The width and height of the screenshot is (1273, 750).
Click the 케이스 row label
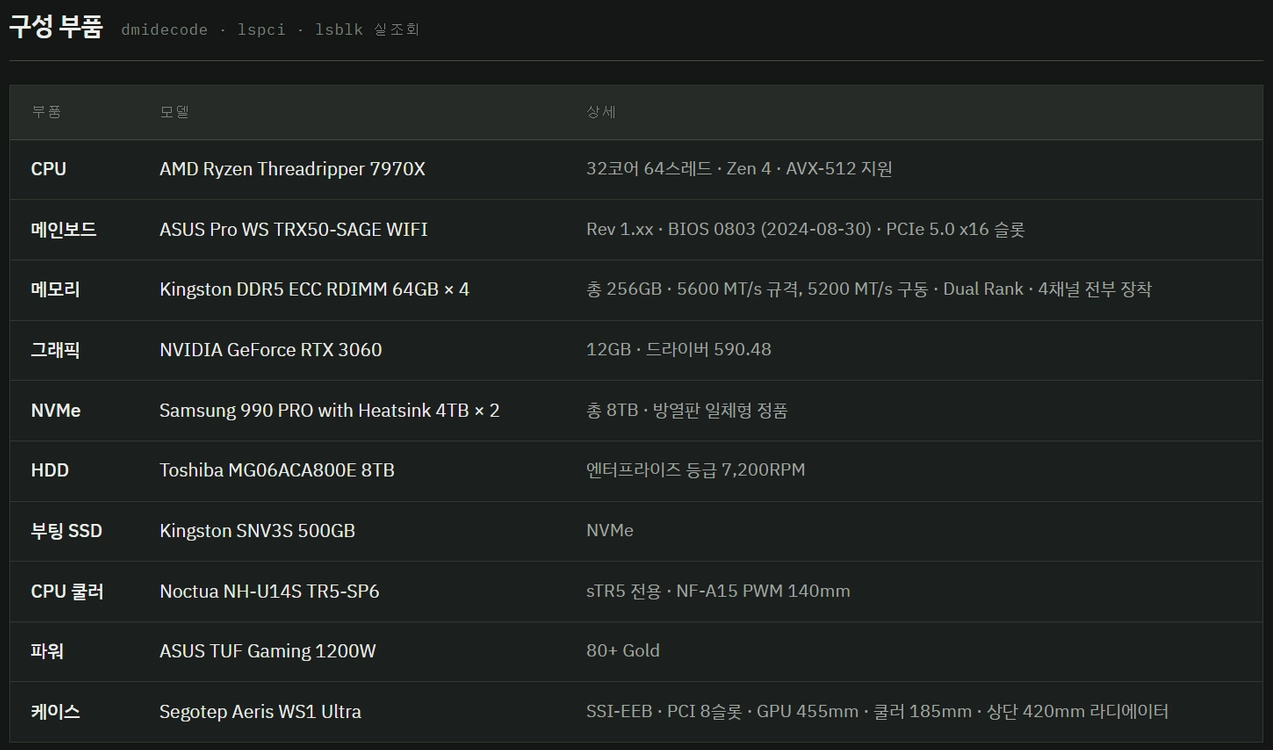click(x=55, y=711)
